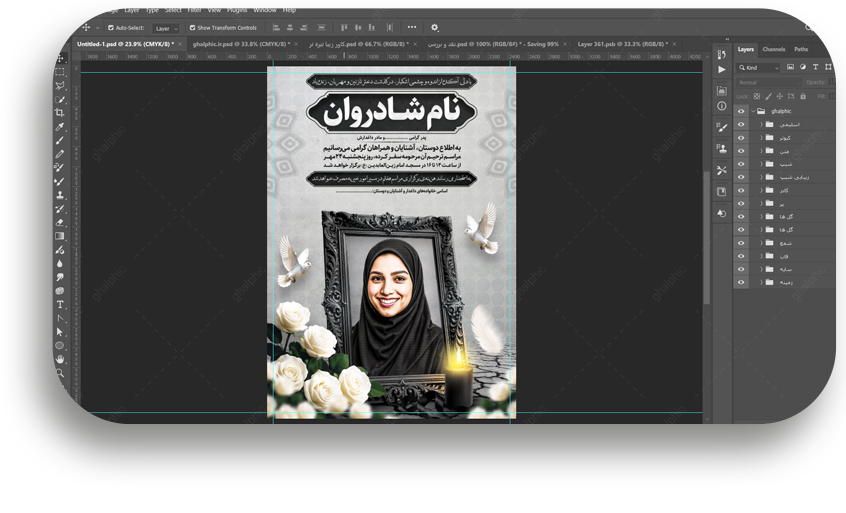This screenshot has height=513, width=846.
Task: Uncheck Show Transform Controls
Action: click(x=192, y=28)
